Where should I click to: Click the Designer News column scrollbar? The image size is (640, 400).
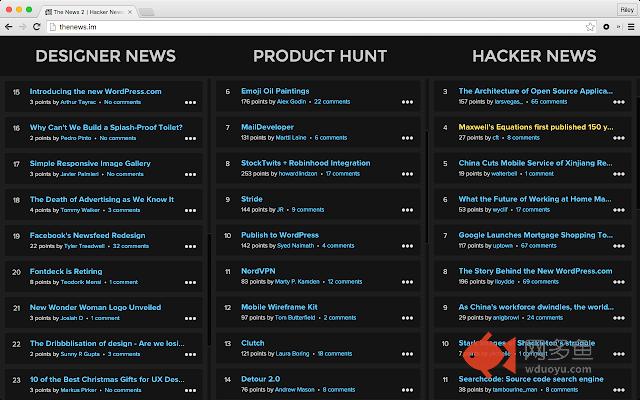tap(209, 289)
